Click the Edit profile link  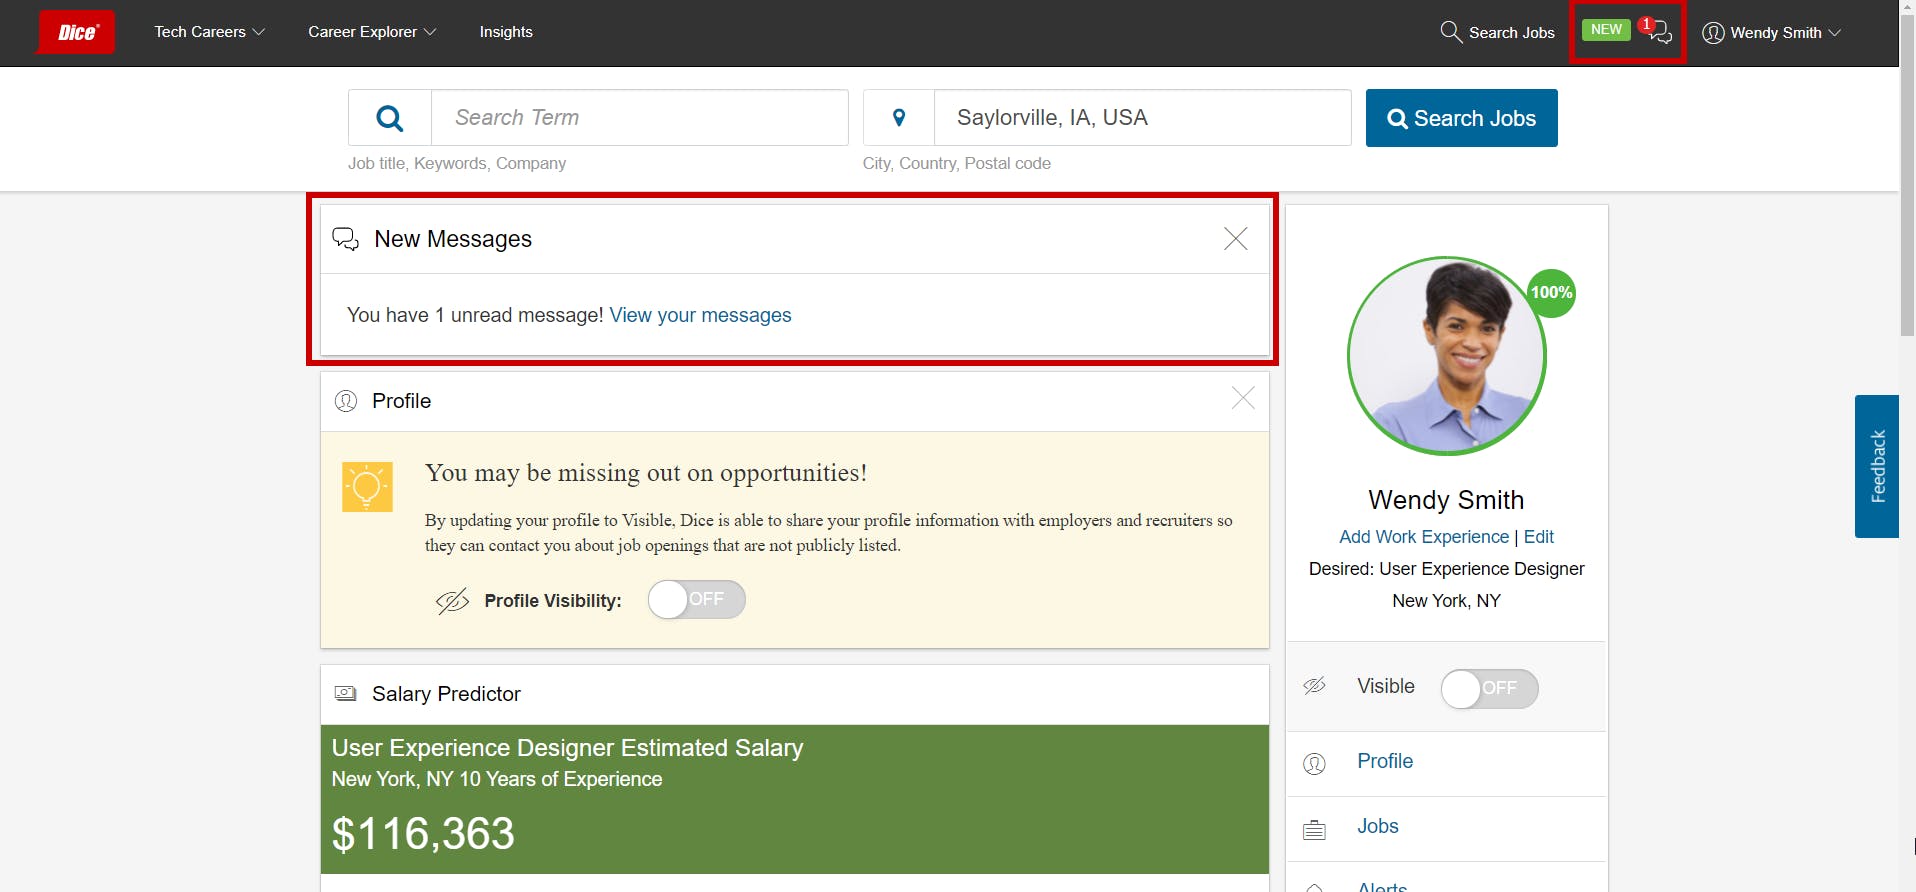tap(1539, 537)
